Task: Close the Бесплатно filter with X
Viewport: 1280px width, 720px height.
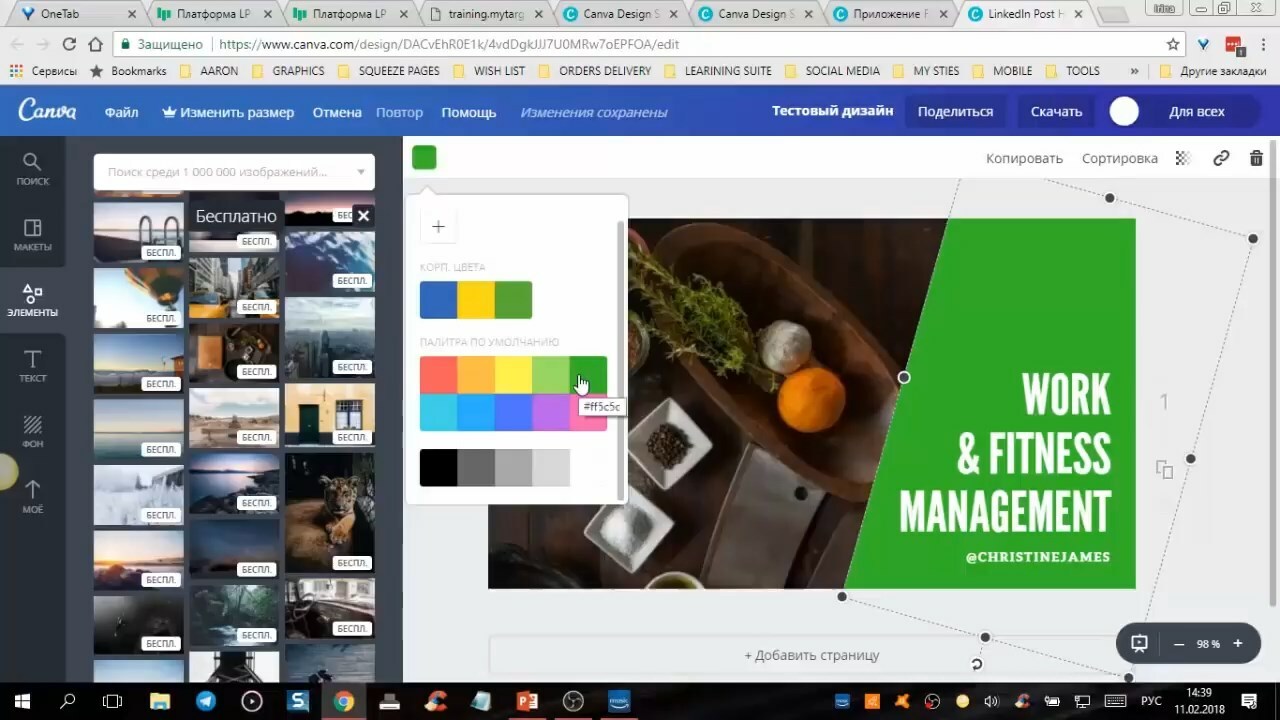Action: (363, 215)
